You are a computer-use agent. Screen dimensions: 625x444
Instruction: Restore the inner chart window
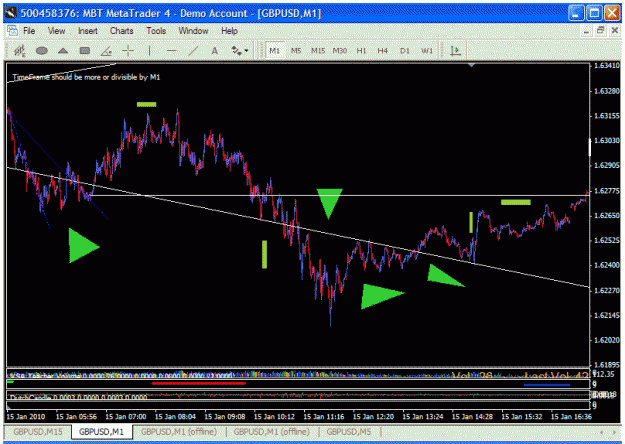[x=600, y=31]
